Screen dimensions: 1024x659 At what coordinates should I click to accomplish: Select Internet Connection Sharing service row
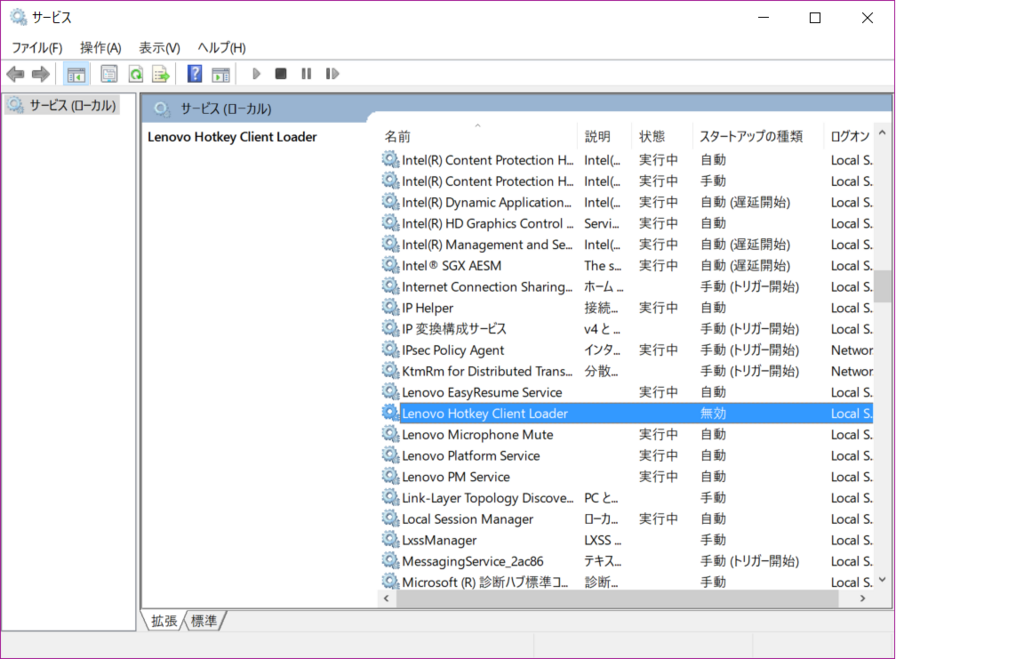[627, 286]
